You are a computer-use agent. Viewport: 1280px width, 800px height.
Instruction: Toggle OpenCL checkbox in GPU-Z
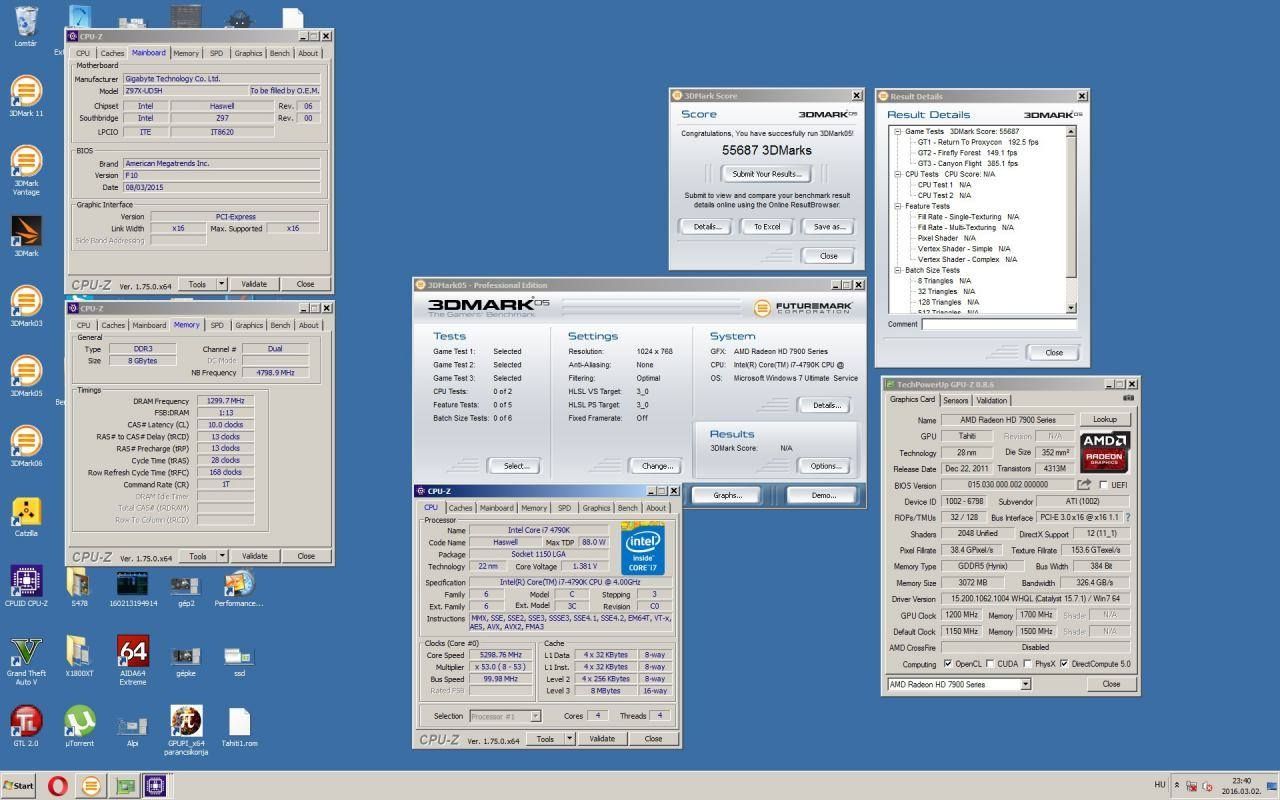click(947, 664)
